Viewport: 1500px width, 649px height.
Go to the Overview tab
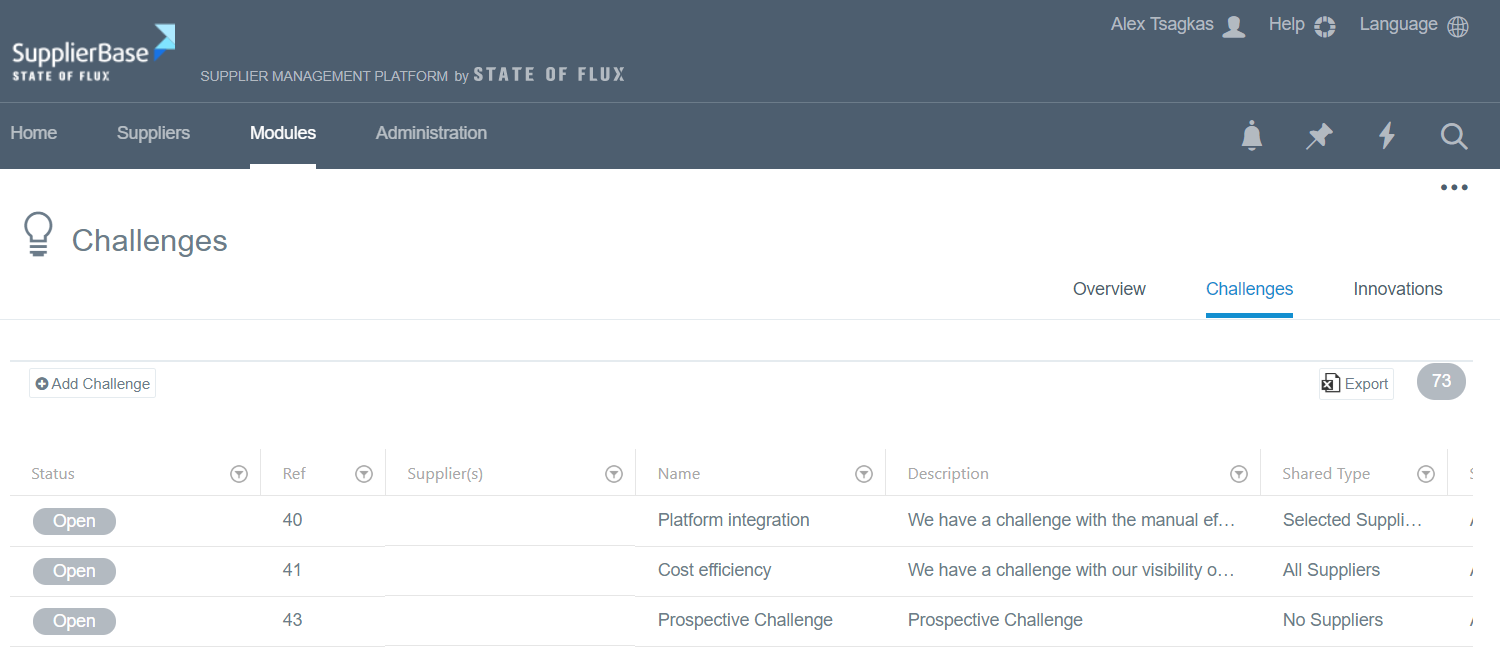[x=1109, y=289]
